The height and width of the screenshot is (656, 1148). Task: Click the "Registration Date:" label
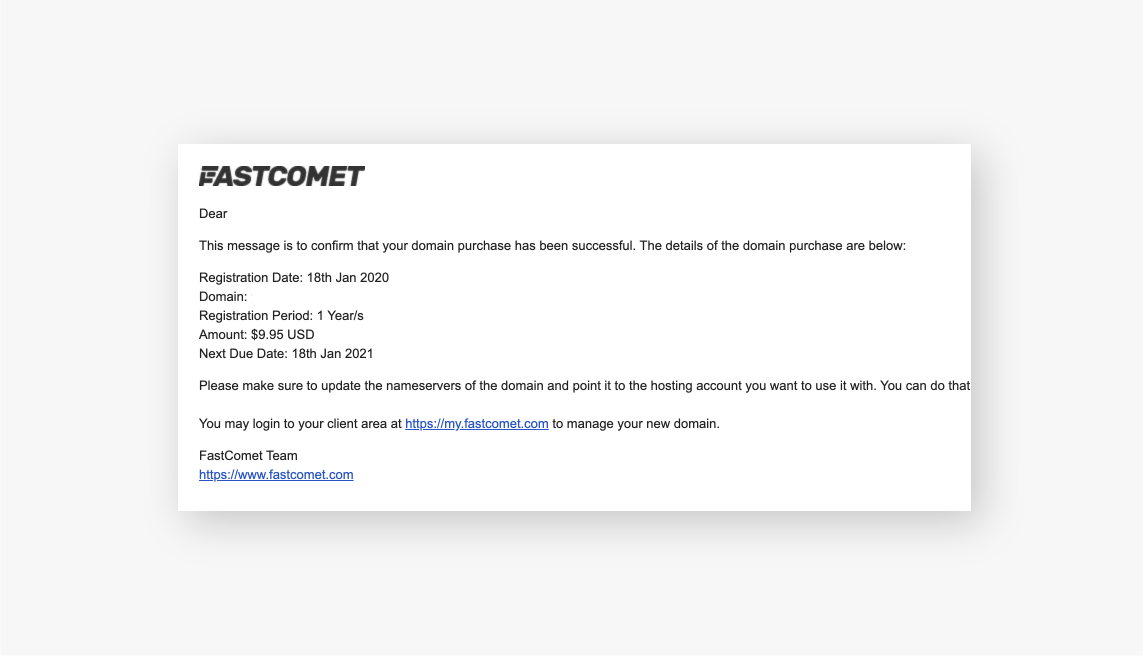click(251, 278)
